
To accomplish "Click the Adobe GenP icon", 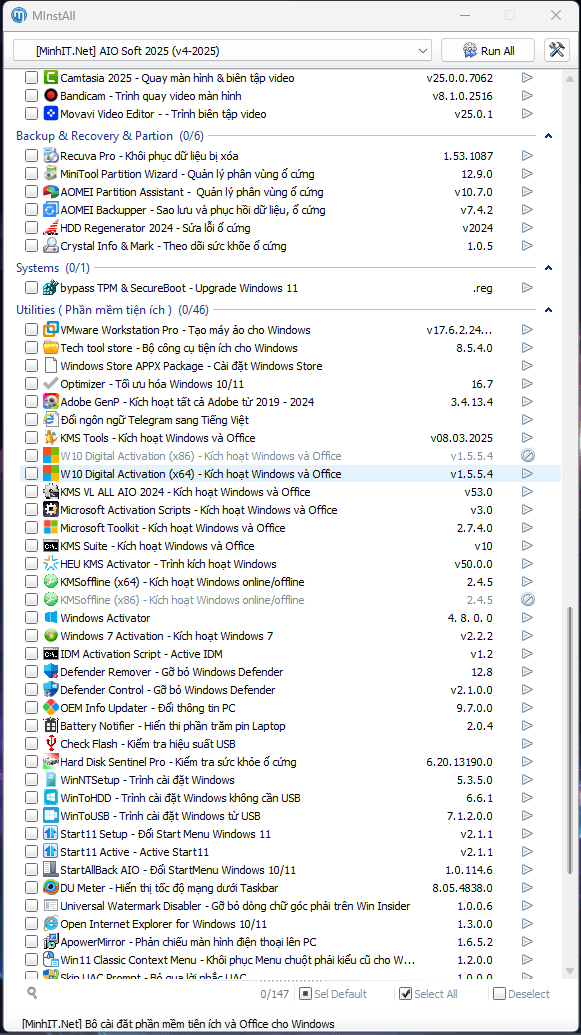I will (51, 402).
